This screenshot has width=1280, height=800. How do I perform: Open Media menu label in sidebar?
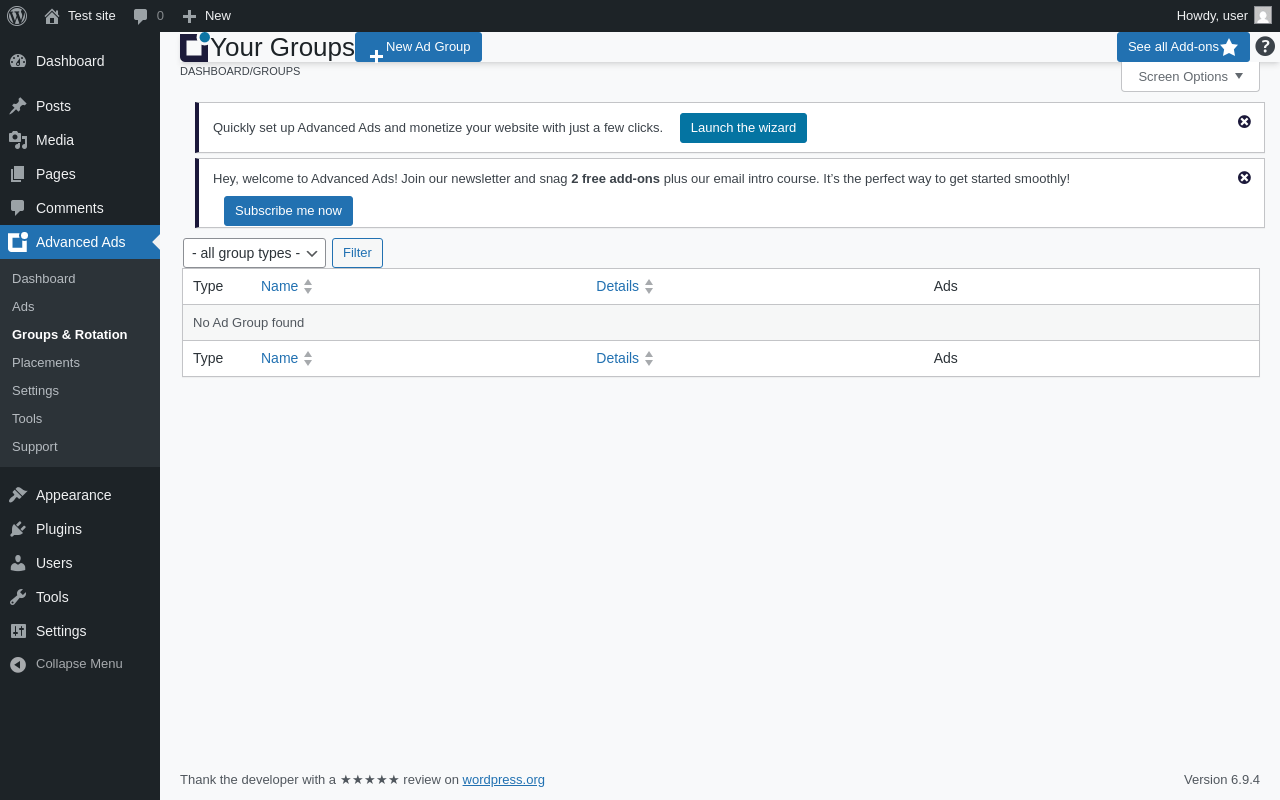[x=55, y=140]
